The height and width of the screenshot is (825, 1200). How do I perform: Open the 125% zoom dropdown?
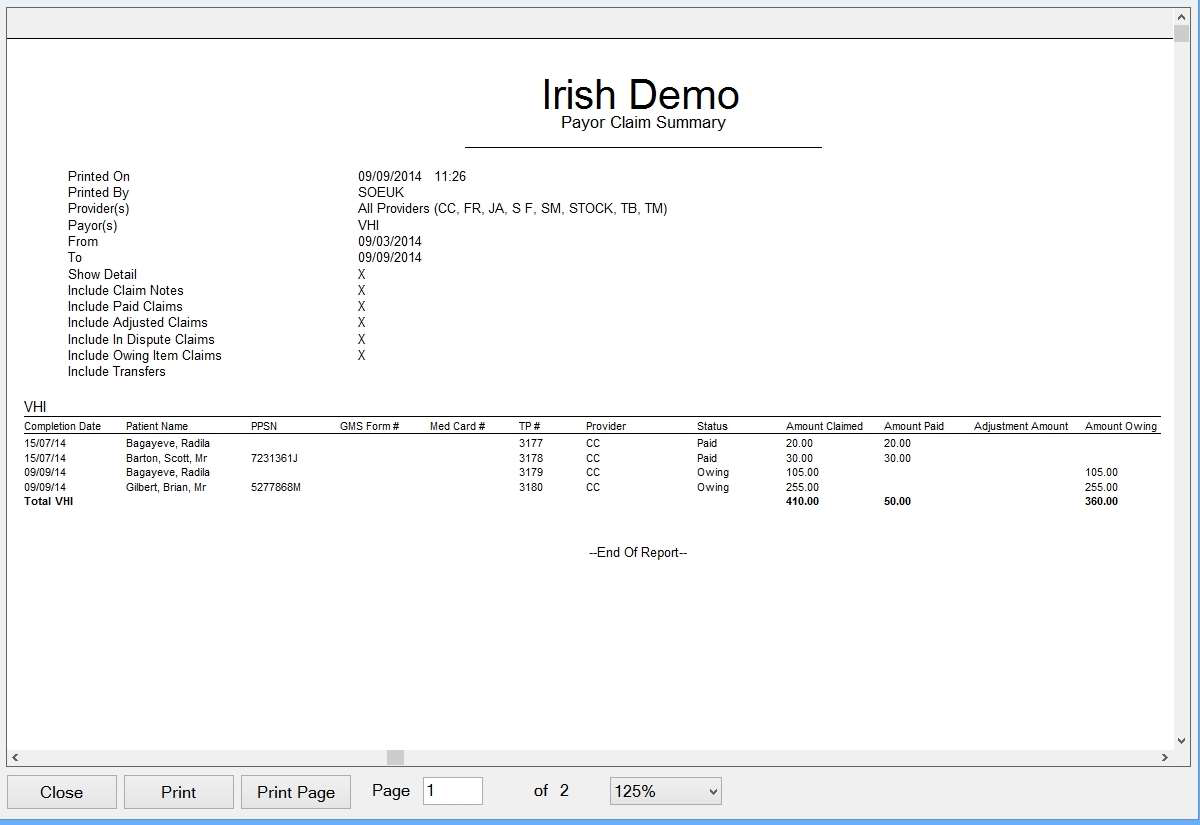[x=665, y=791]
